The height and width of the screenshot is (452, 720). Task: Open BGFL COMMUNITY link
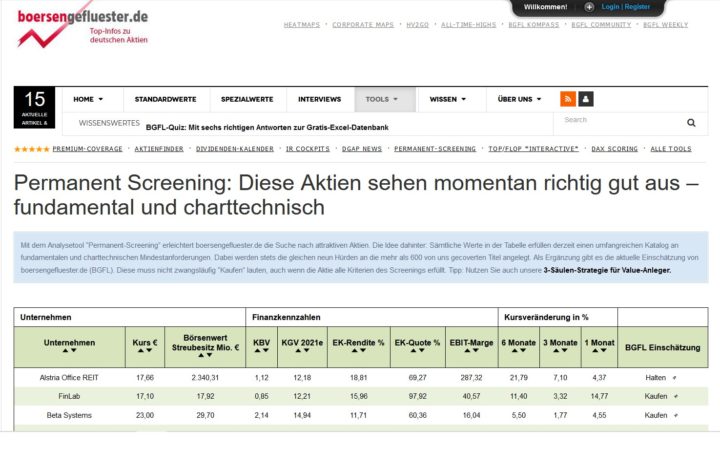click(x=601, y=25)
